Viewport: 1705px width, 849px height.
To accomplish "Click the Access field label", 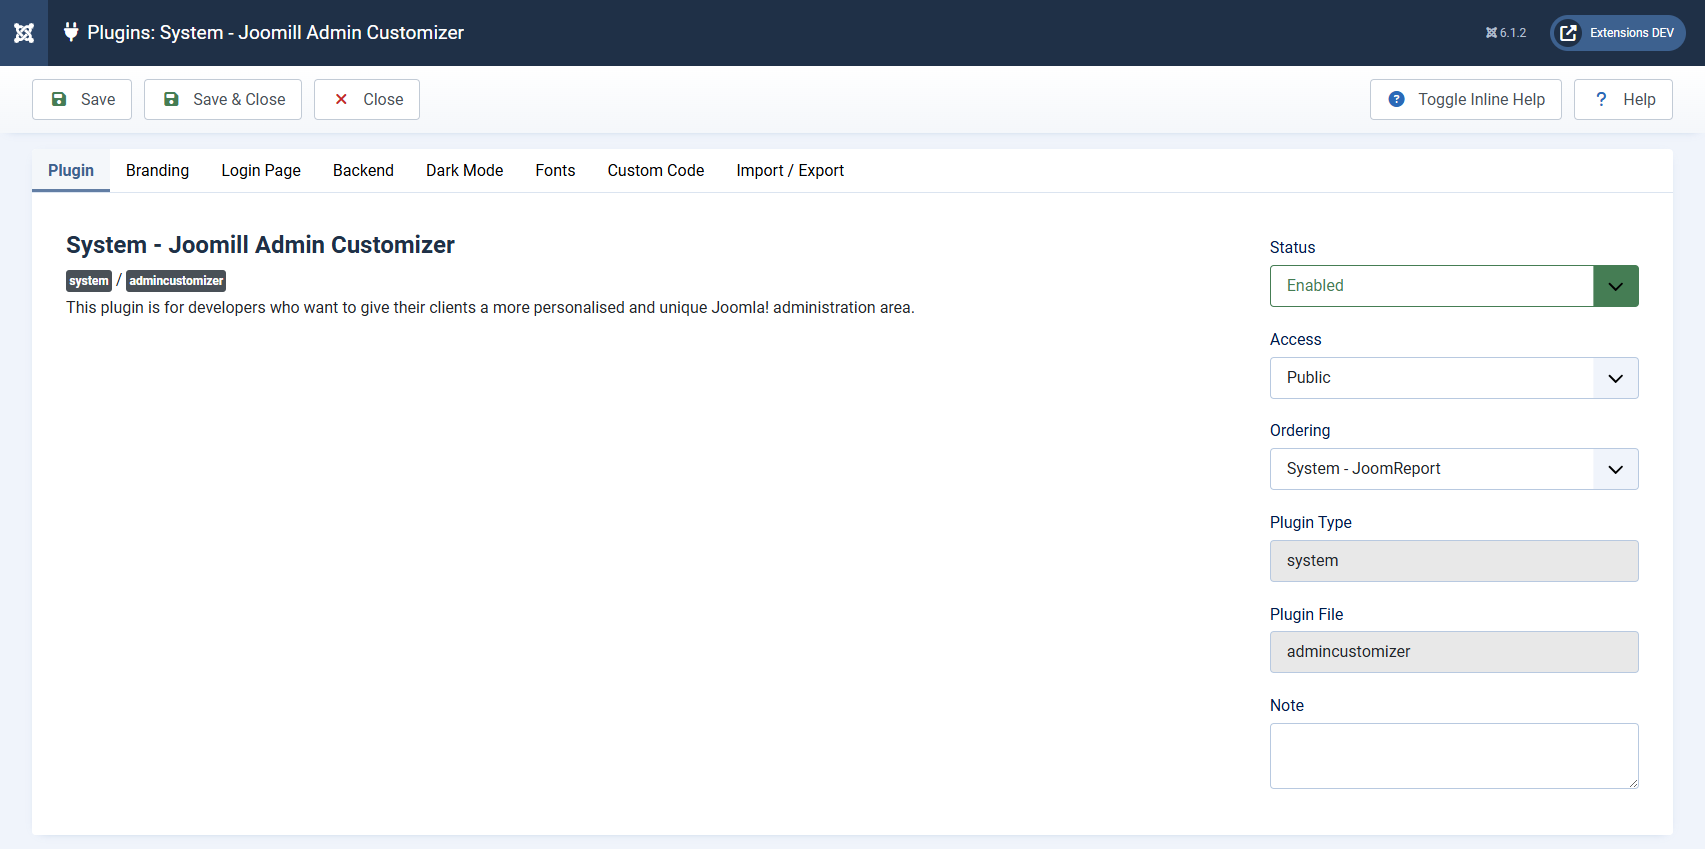I will [x=1295, y=340].
